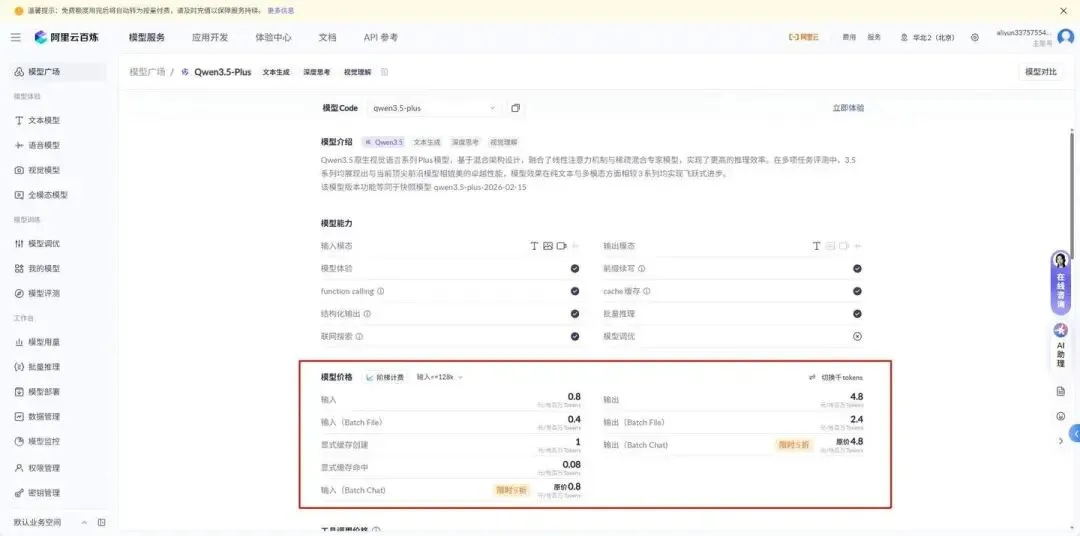The width and height of the screenshot is (1080, 536).
Task: Click the 模型对比 compare button
Action: coord(1040,72)
